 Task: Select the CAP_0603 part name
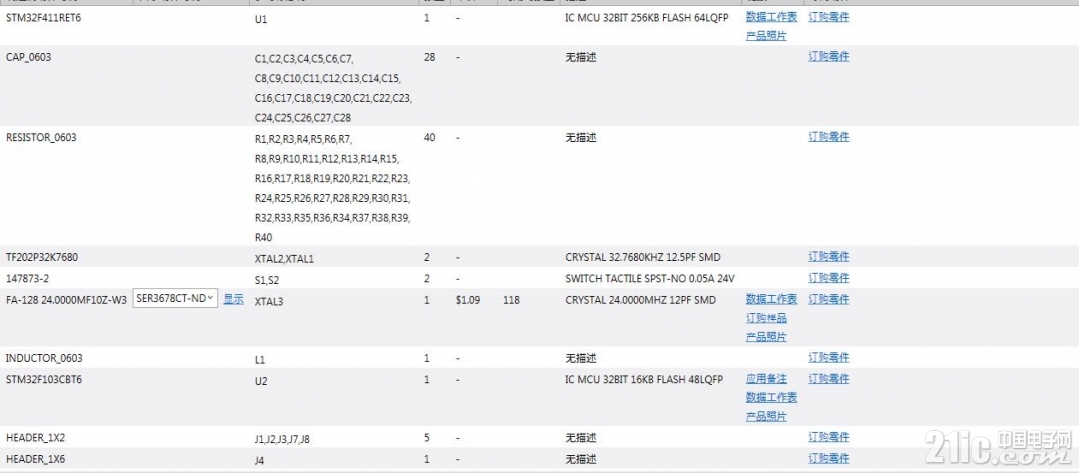(28, 57)
